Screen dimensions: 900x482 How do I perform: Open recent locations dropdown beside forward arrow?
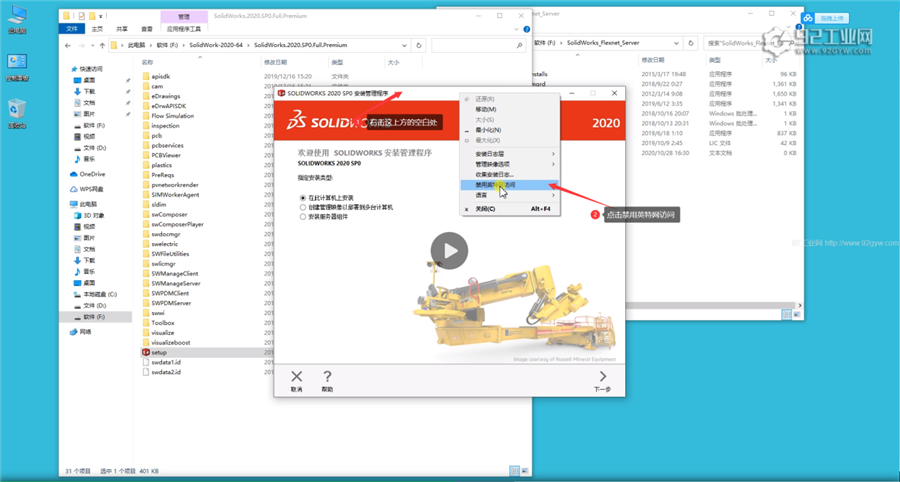[92, 45]
